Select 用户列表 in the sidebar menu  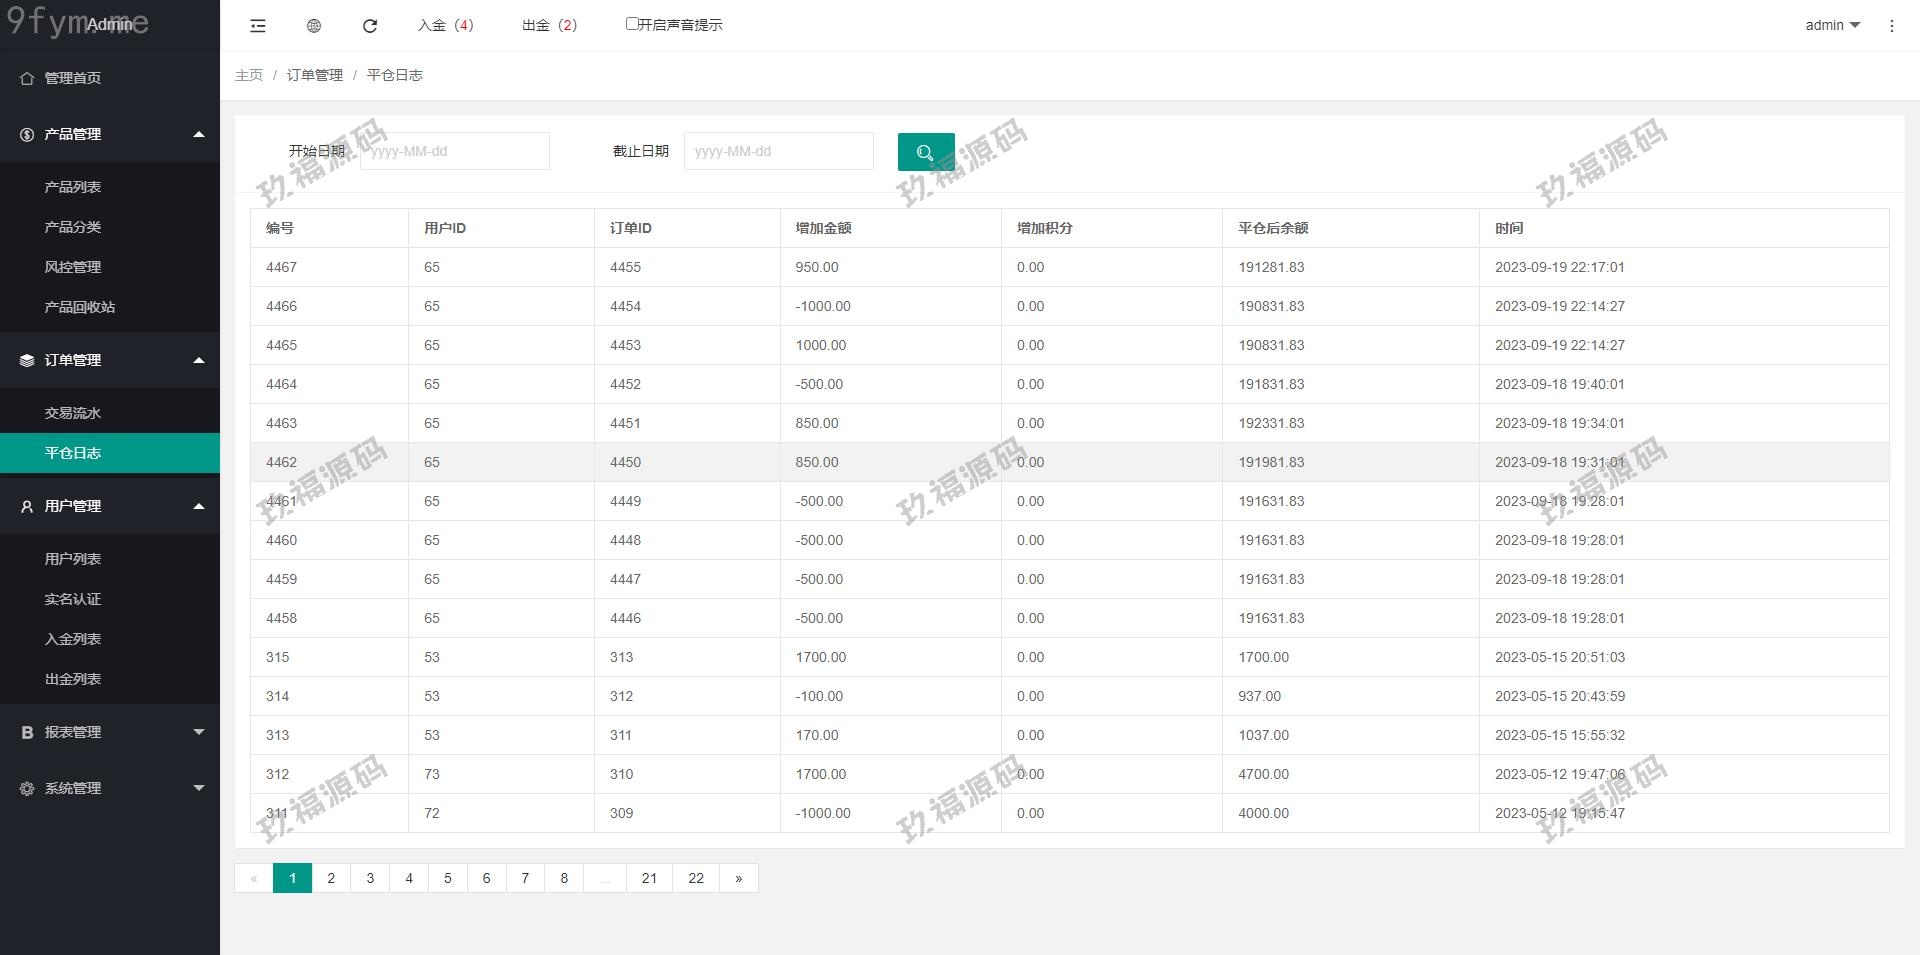click(x=73, y=559)
